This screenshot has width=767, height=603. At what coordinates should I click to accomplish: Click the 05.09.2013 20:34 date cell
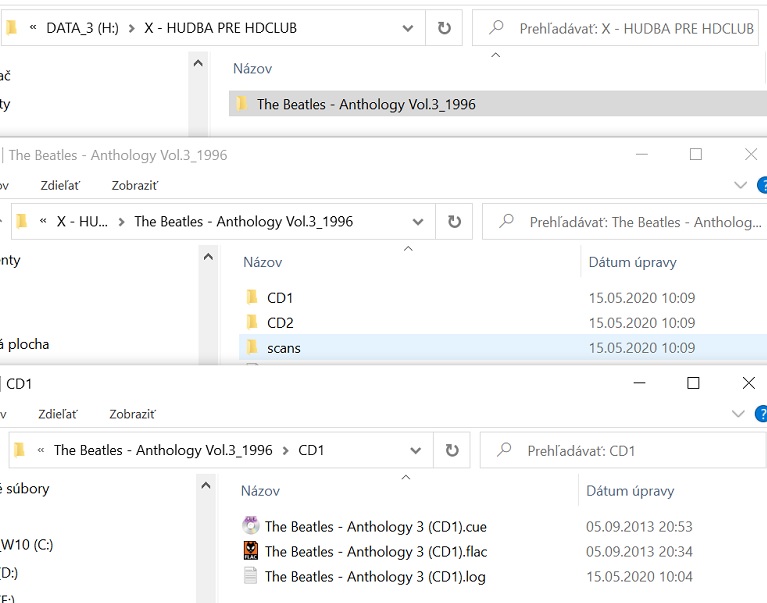639,552
